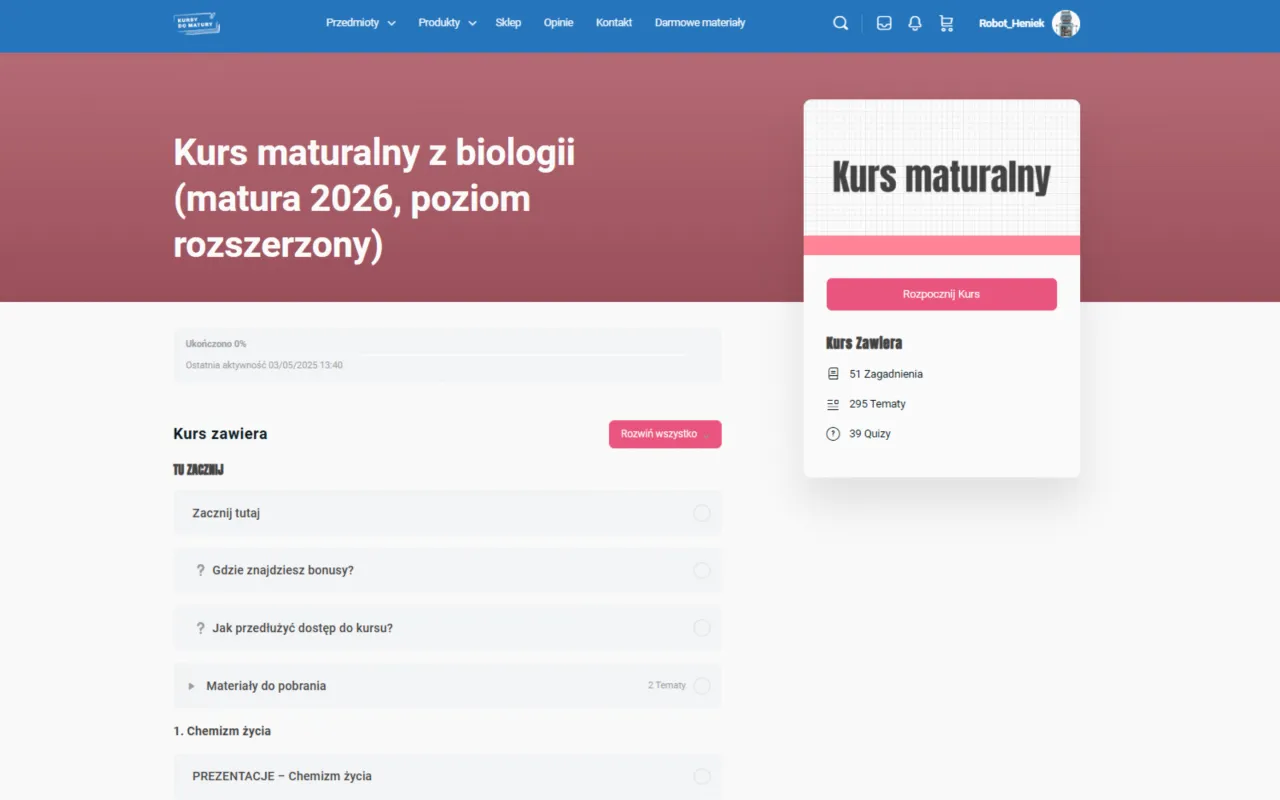The height and width of the screenshot is (800, 1280).
Task: Expand the Materiały do pobrania section
Action: pos(190,686)
